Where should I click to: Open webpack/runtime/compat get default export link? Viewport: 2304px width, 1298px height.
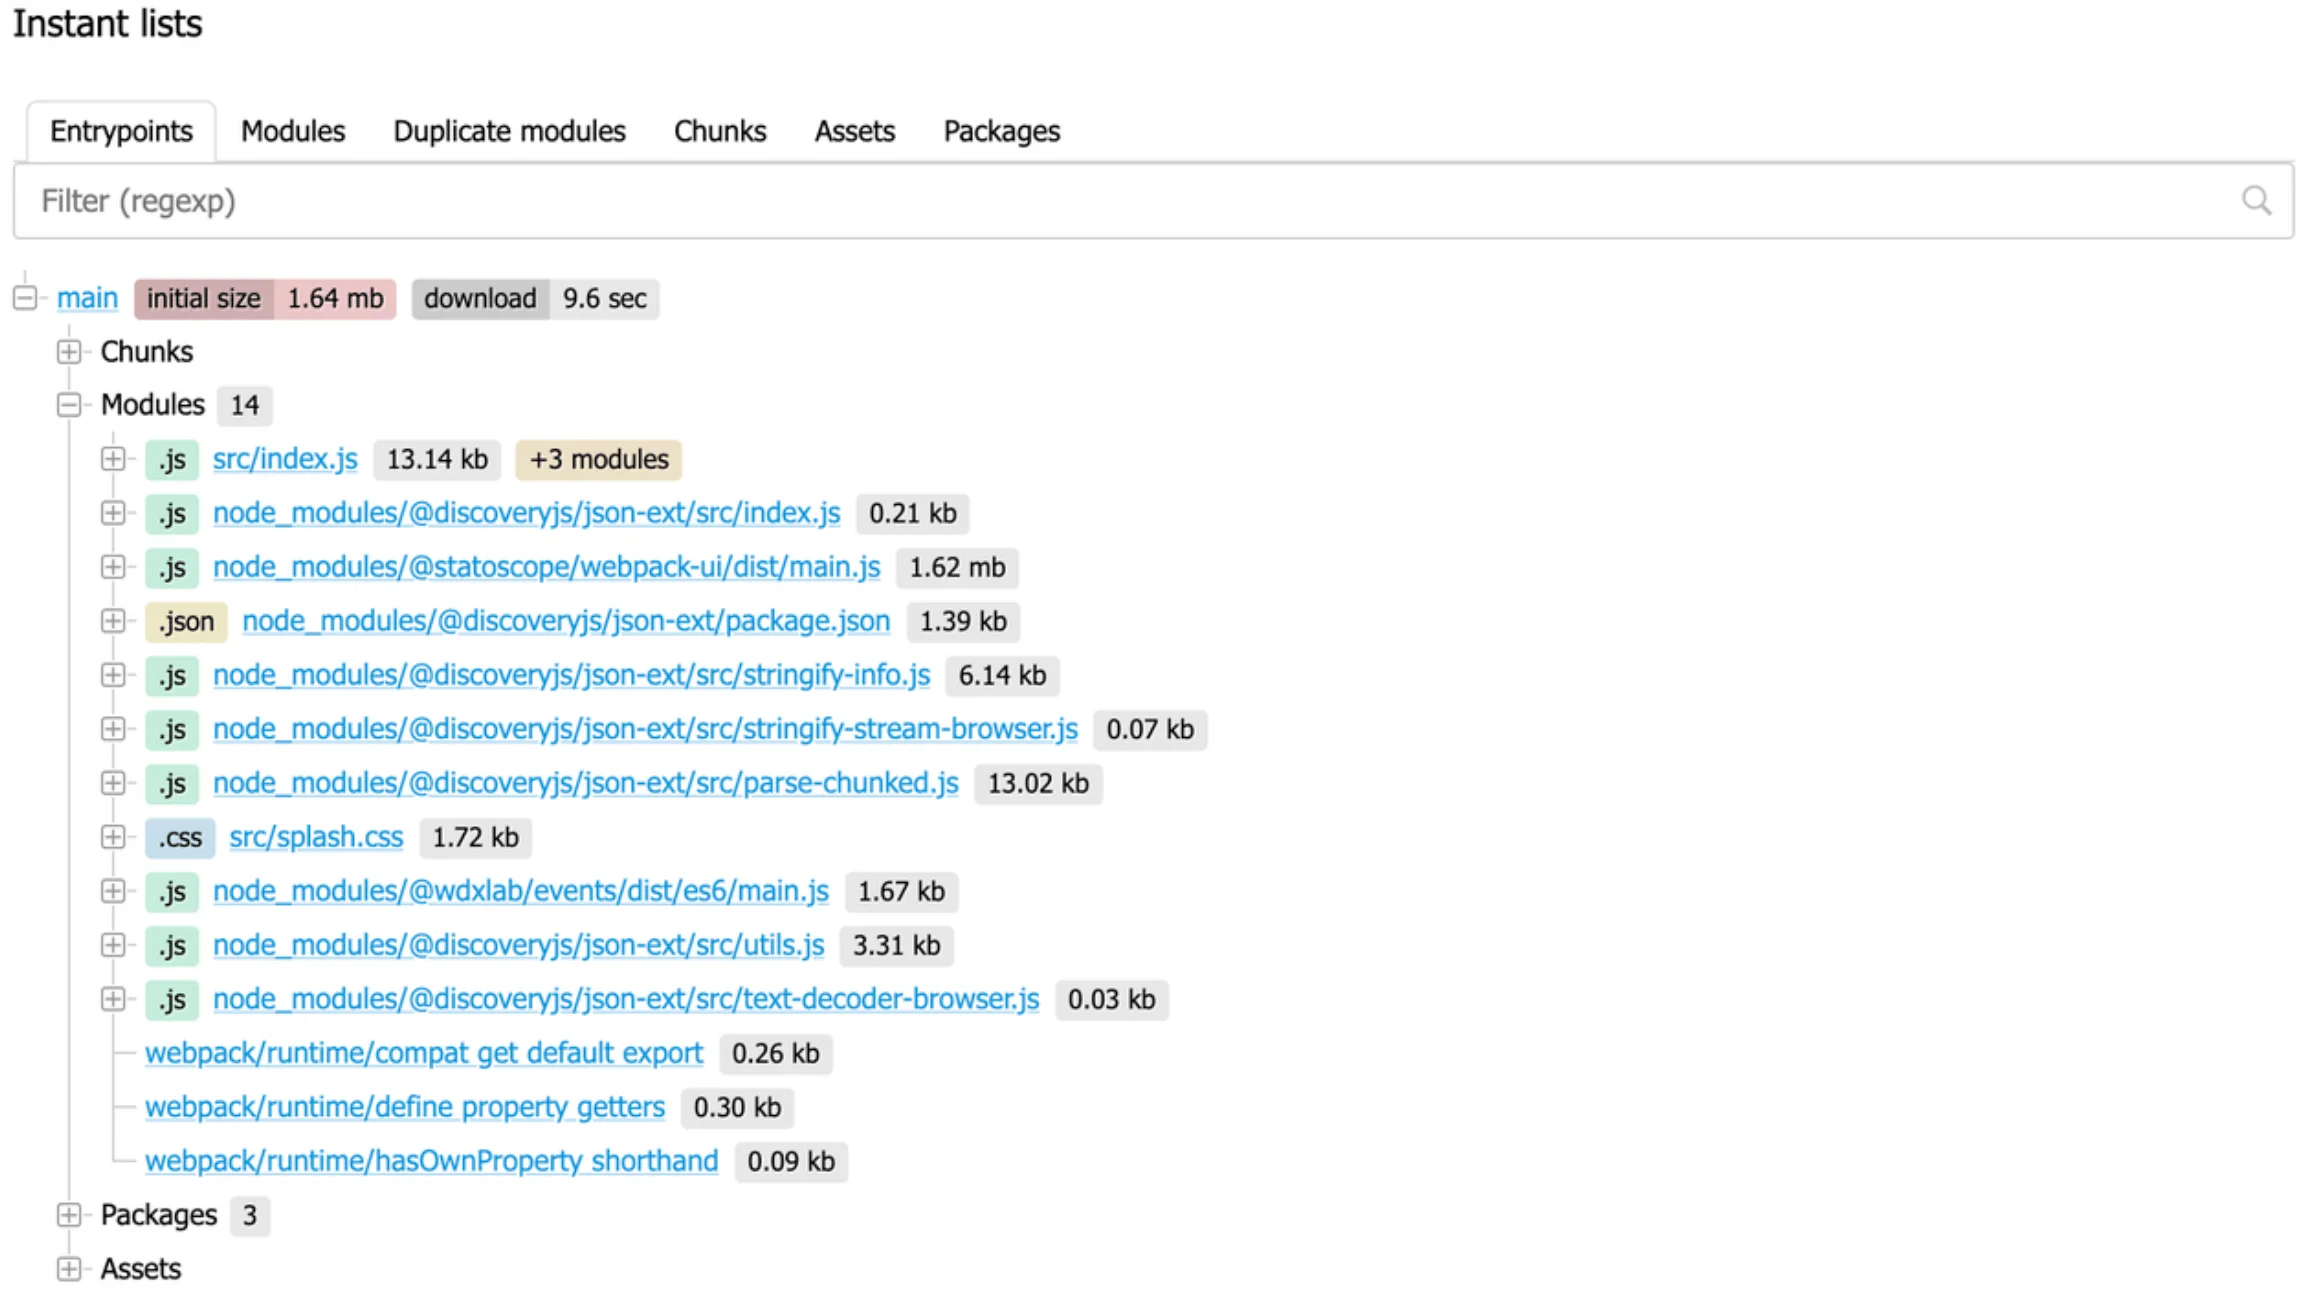point(424,1053)
